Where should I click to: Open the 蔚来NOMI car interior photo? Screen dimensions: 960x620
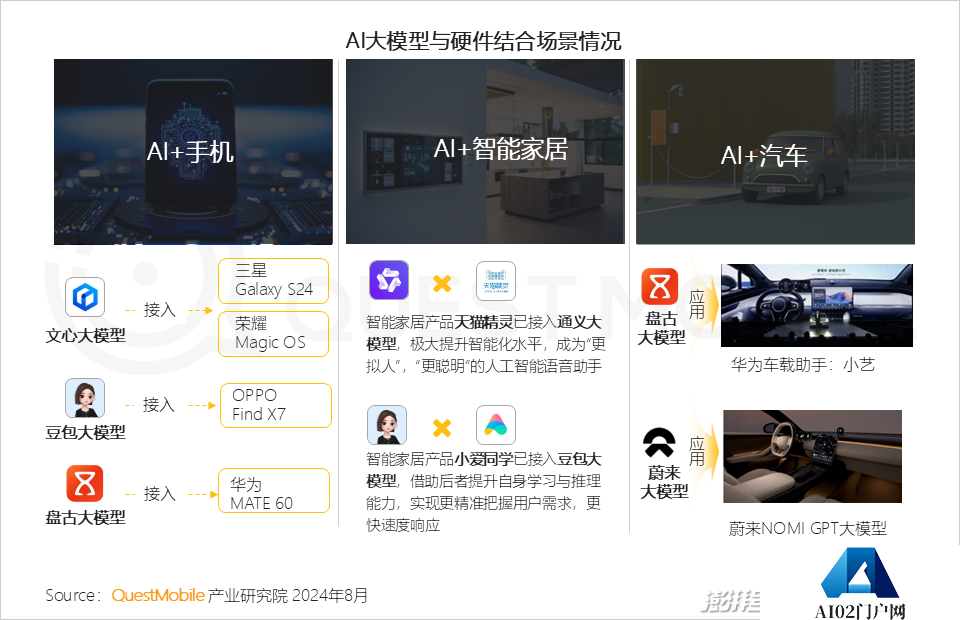coord(812,457)
